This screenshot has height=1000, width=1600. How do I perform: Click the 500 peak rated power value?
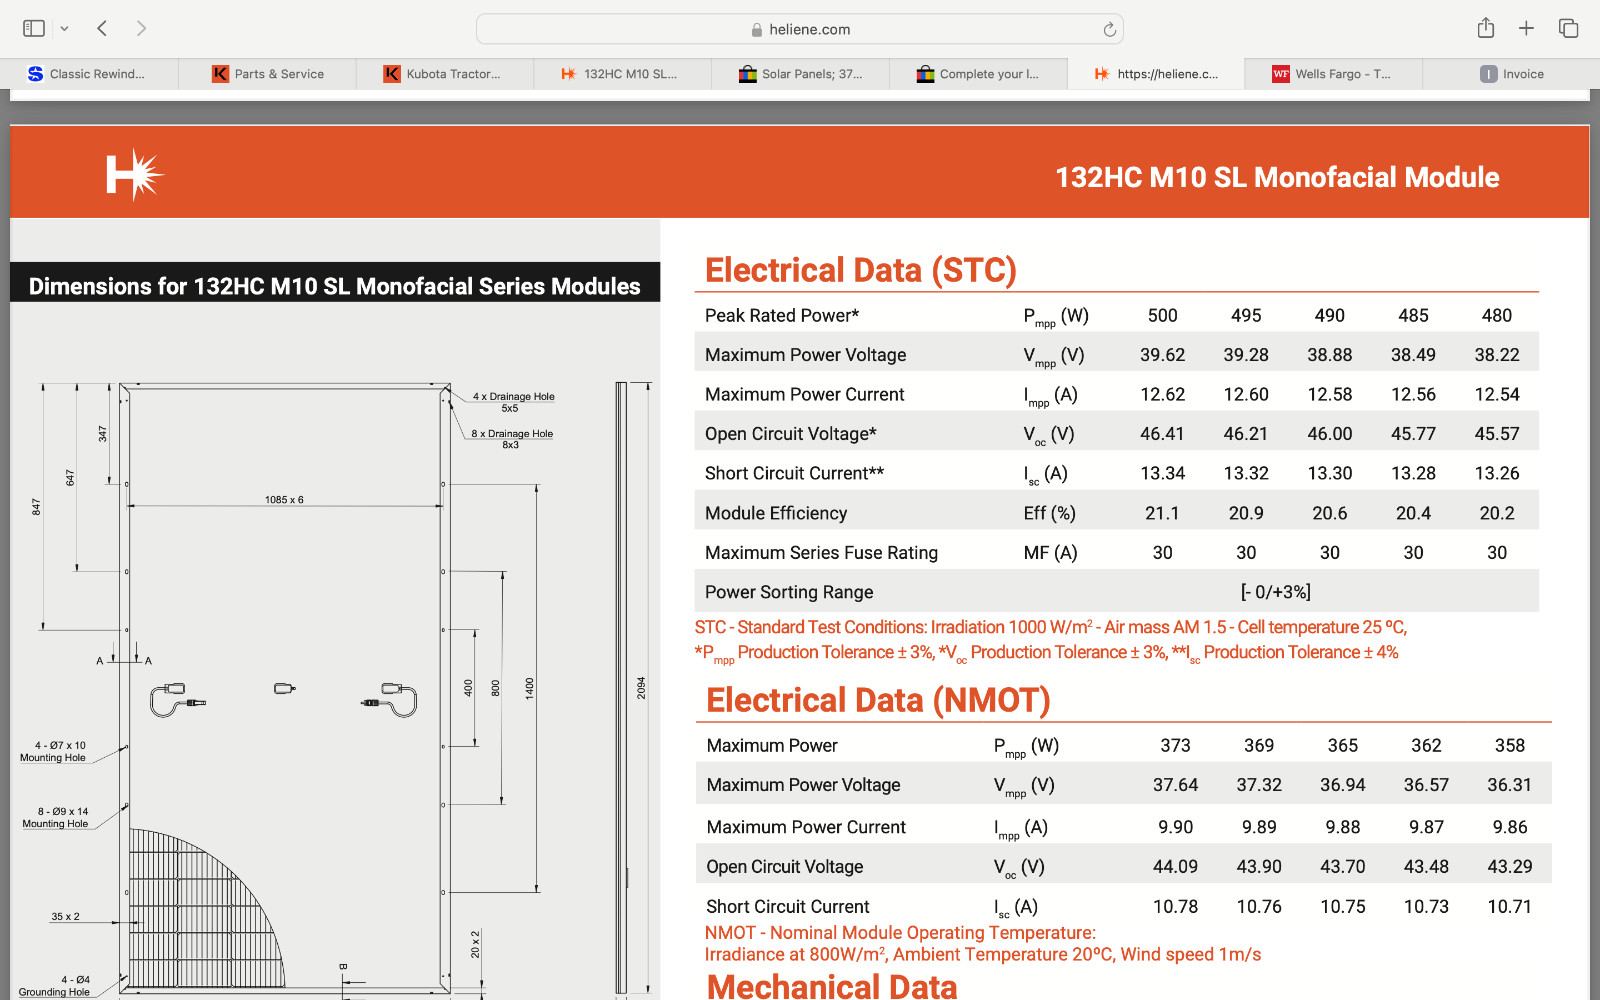coord(1162,316)
